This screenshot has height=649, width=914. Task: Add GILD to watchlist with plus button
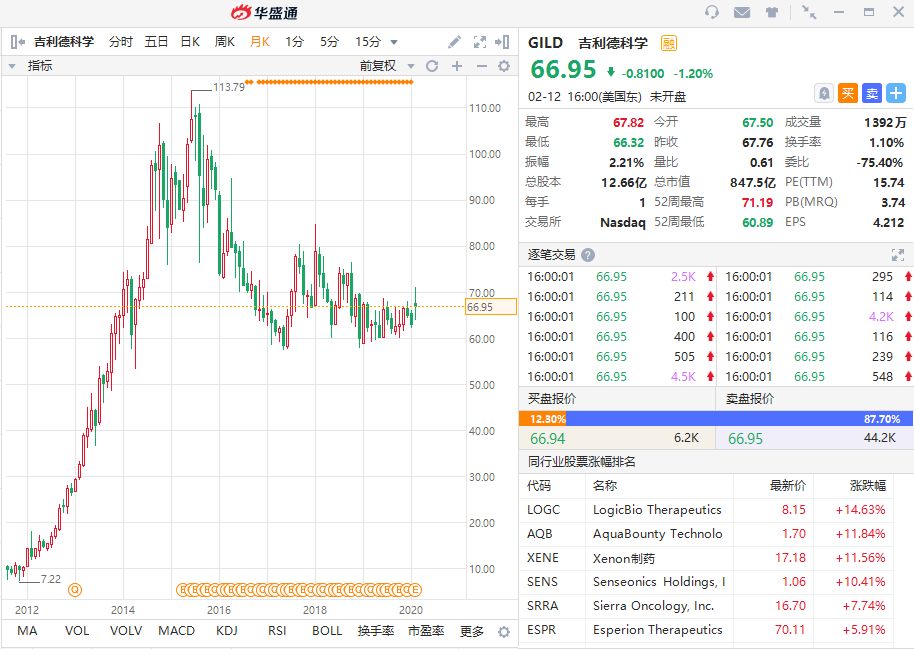pos(896,93)
